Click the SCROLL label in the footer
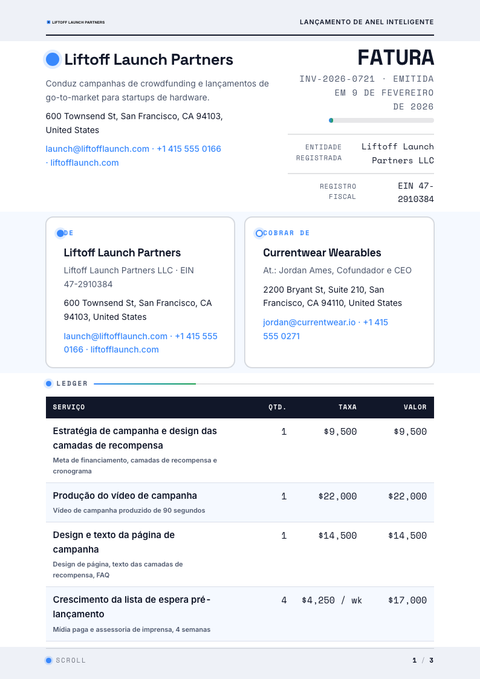Viewport: 480px width, 679px height. 71,660
